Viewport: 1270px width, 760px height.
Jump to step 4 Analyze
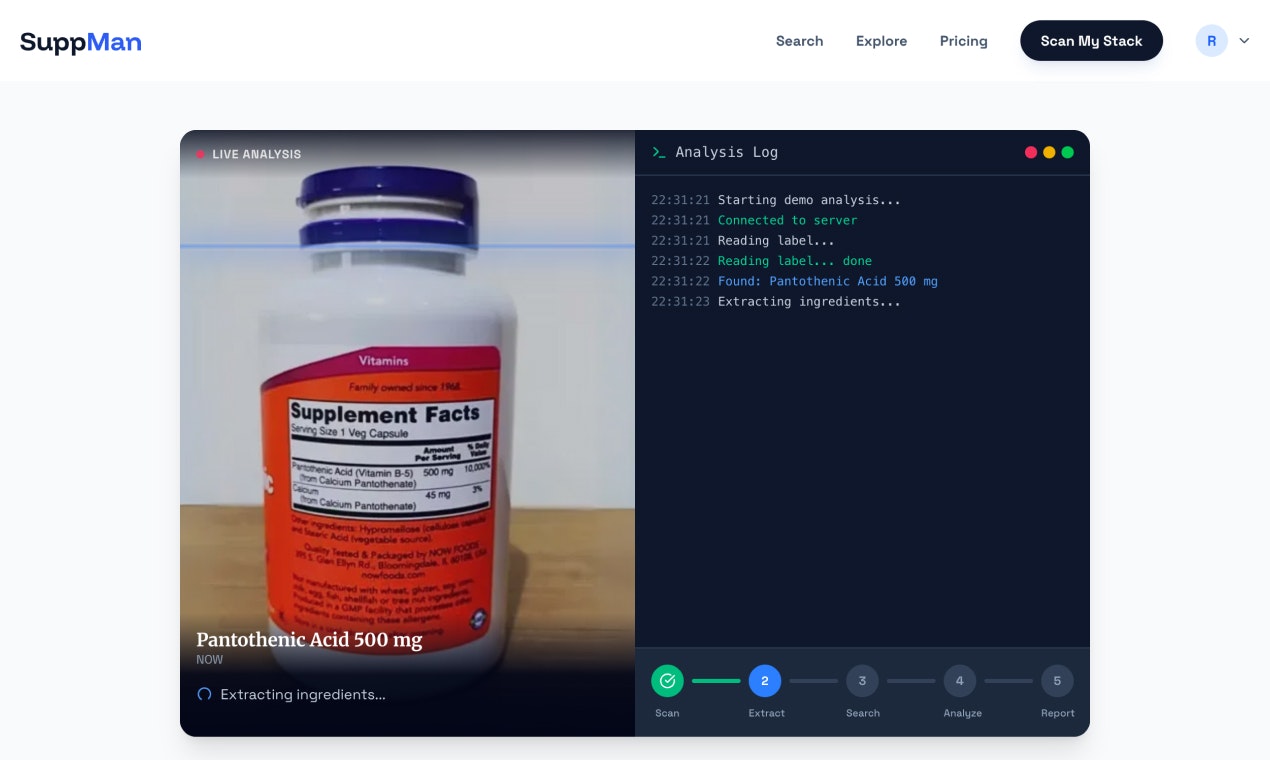(959, 681)
